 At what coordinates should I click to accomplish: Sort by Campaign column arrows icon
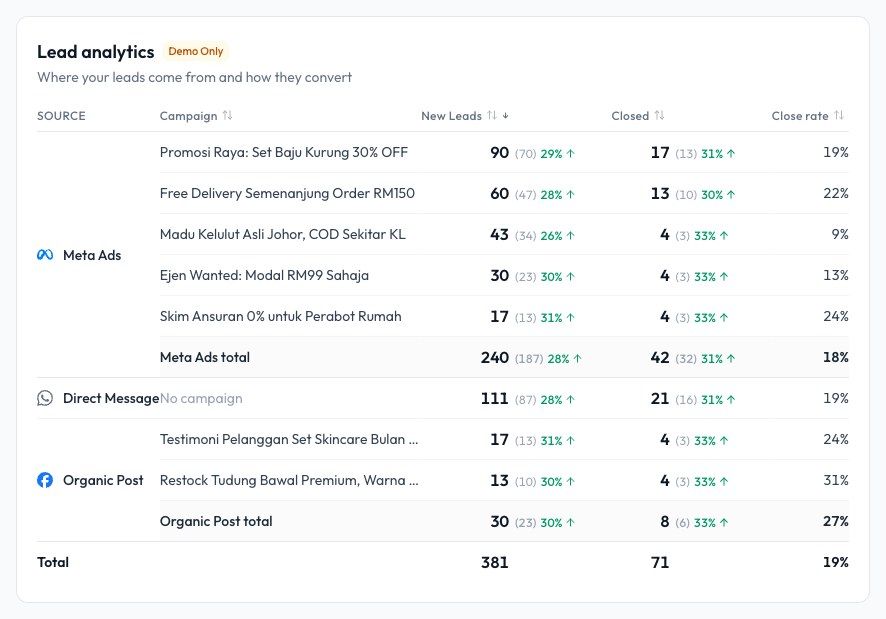point(227,115)
